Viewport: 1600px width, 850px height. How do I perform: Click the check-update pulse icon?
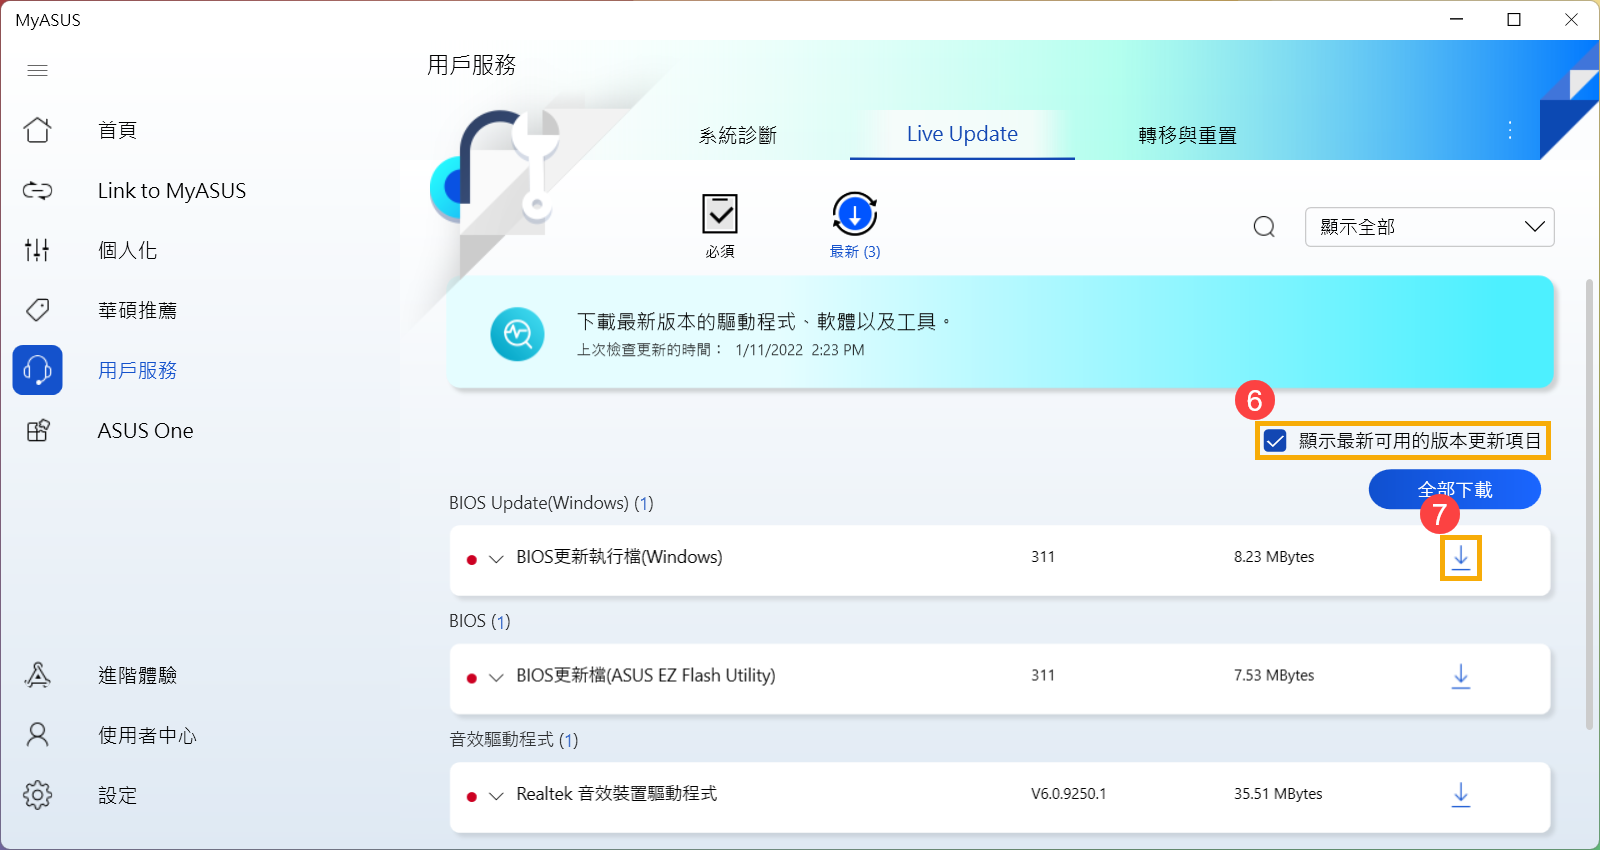pos(517,334)
